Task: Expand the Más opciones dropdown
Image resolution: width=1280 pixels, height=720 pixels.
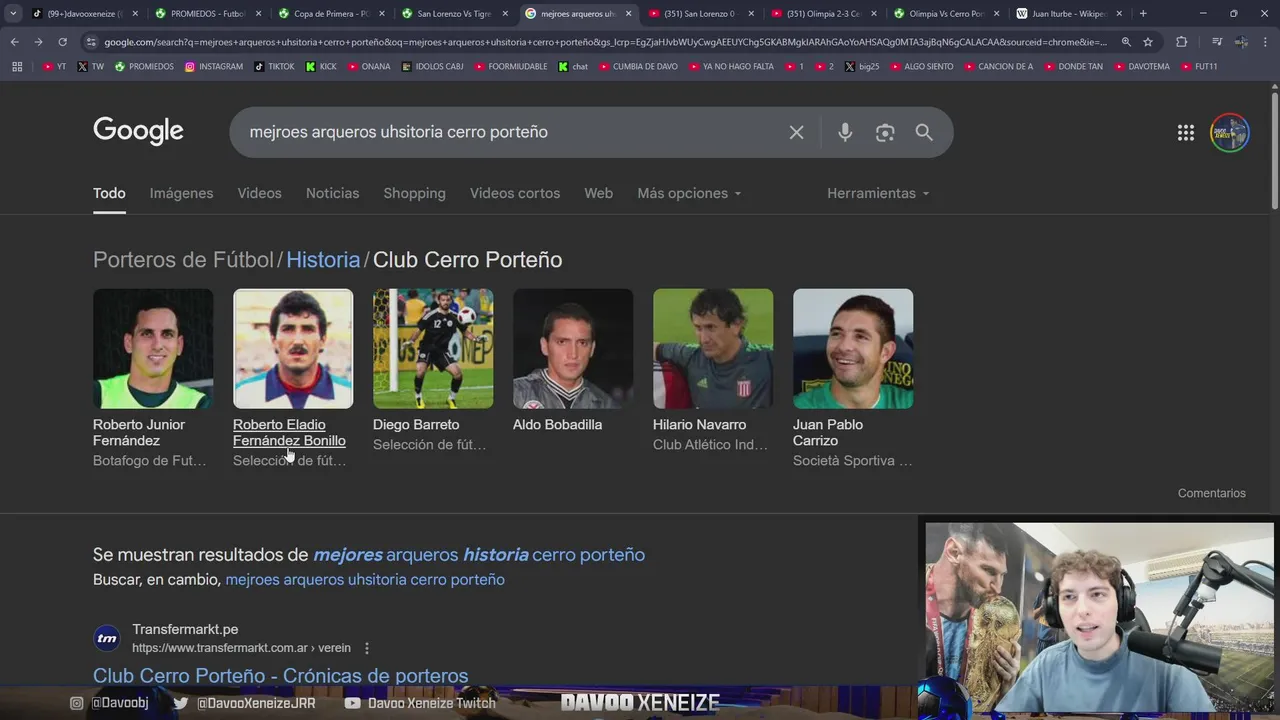Action: click(x=689, y=193)
